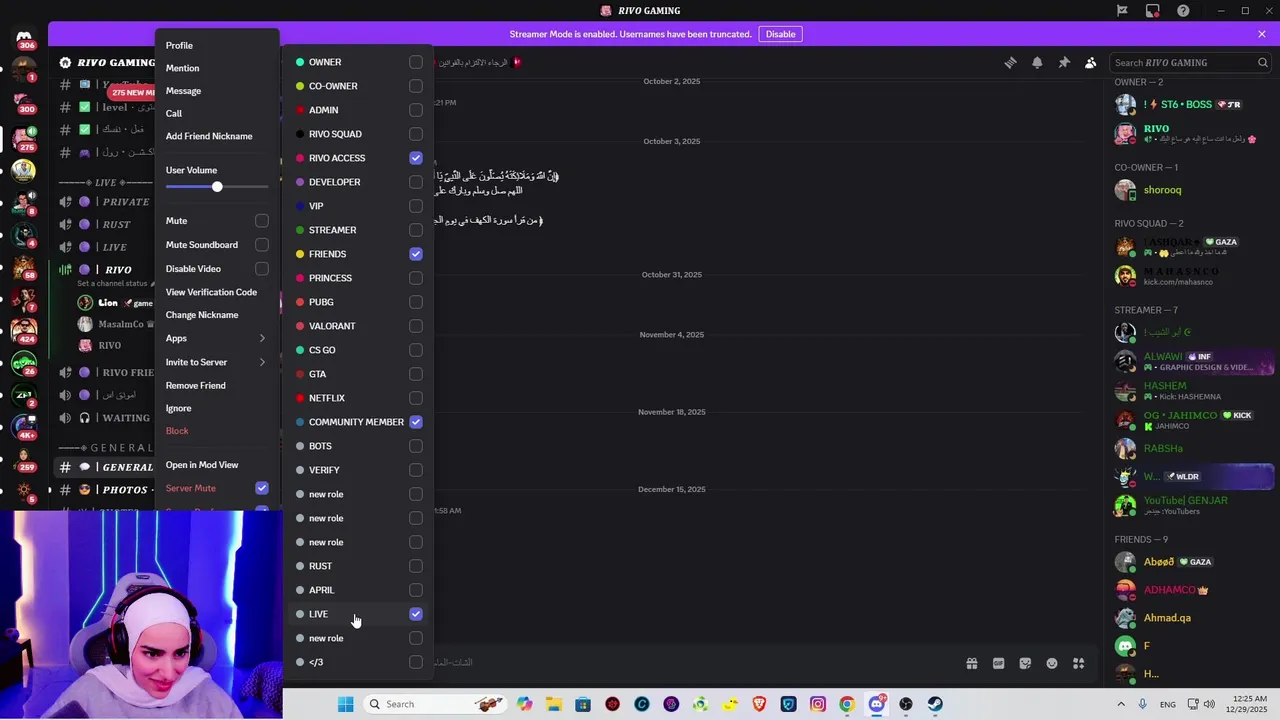Click Search RIVO GAMING input field
This screenshot has height=720, width=1280.
(x=1191, y=62)
